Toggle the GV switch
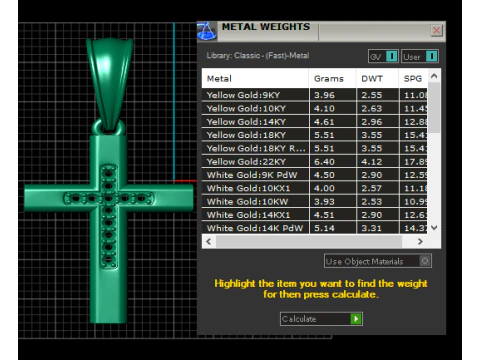The width and height of the screenshot is (480, 360). pos(383,56)
